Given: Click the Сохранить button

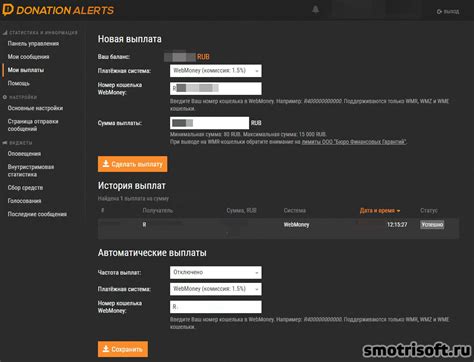Looking at the screenshot, I should (123, 349).
